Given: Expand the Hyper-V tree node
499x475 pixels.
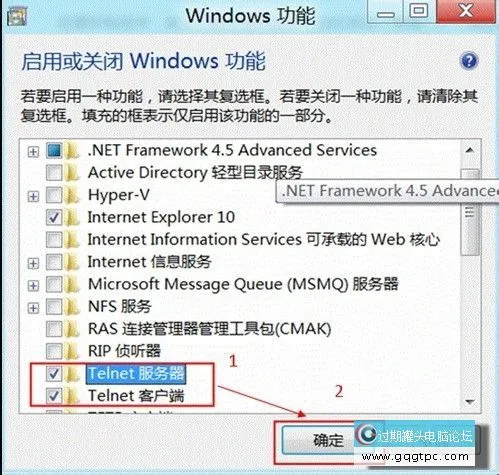Looking at the screenshot, I should tap(33, 196).
